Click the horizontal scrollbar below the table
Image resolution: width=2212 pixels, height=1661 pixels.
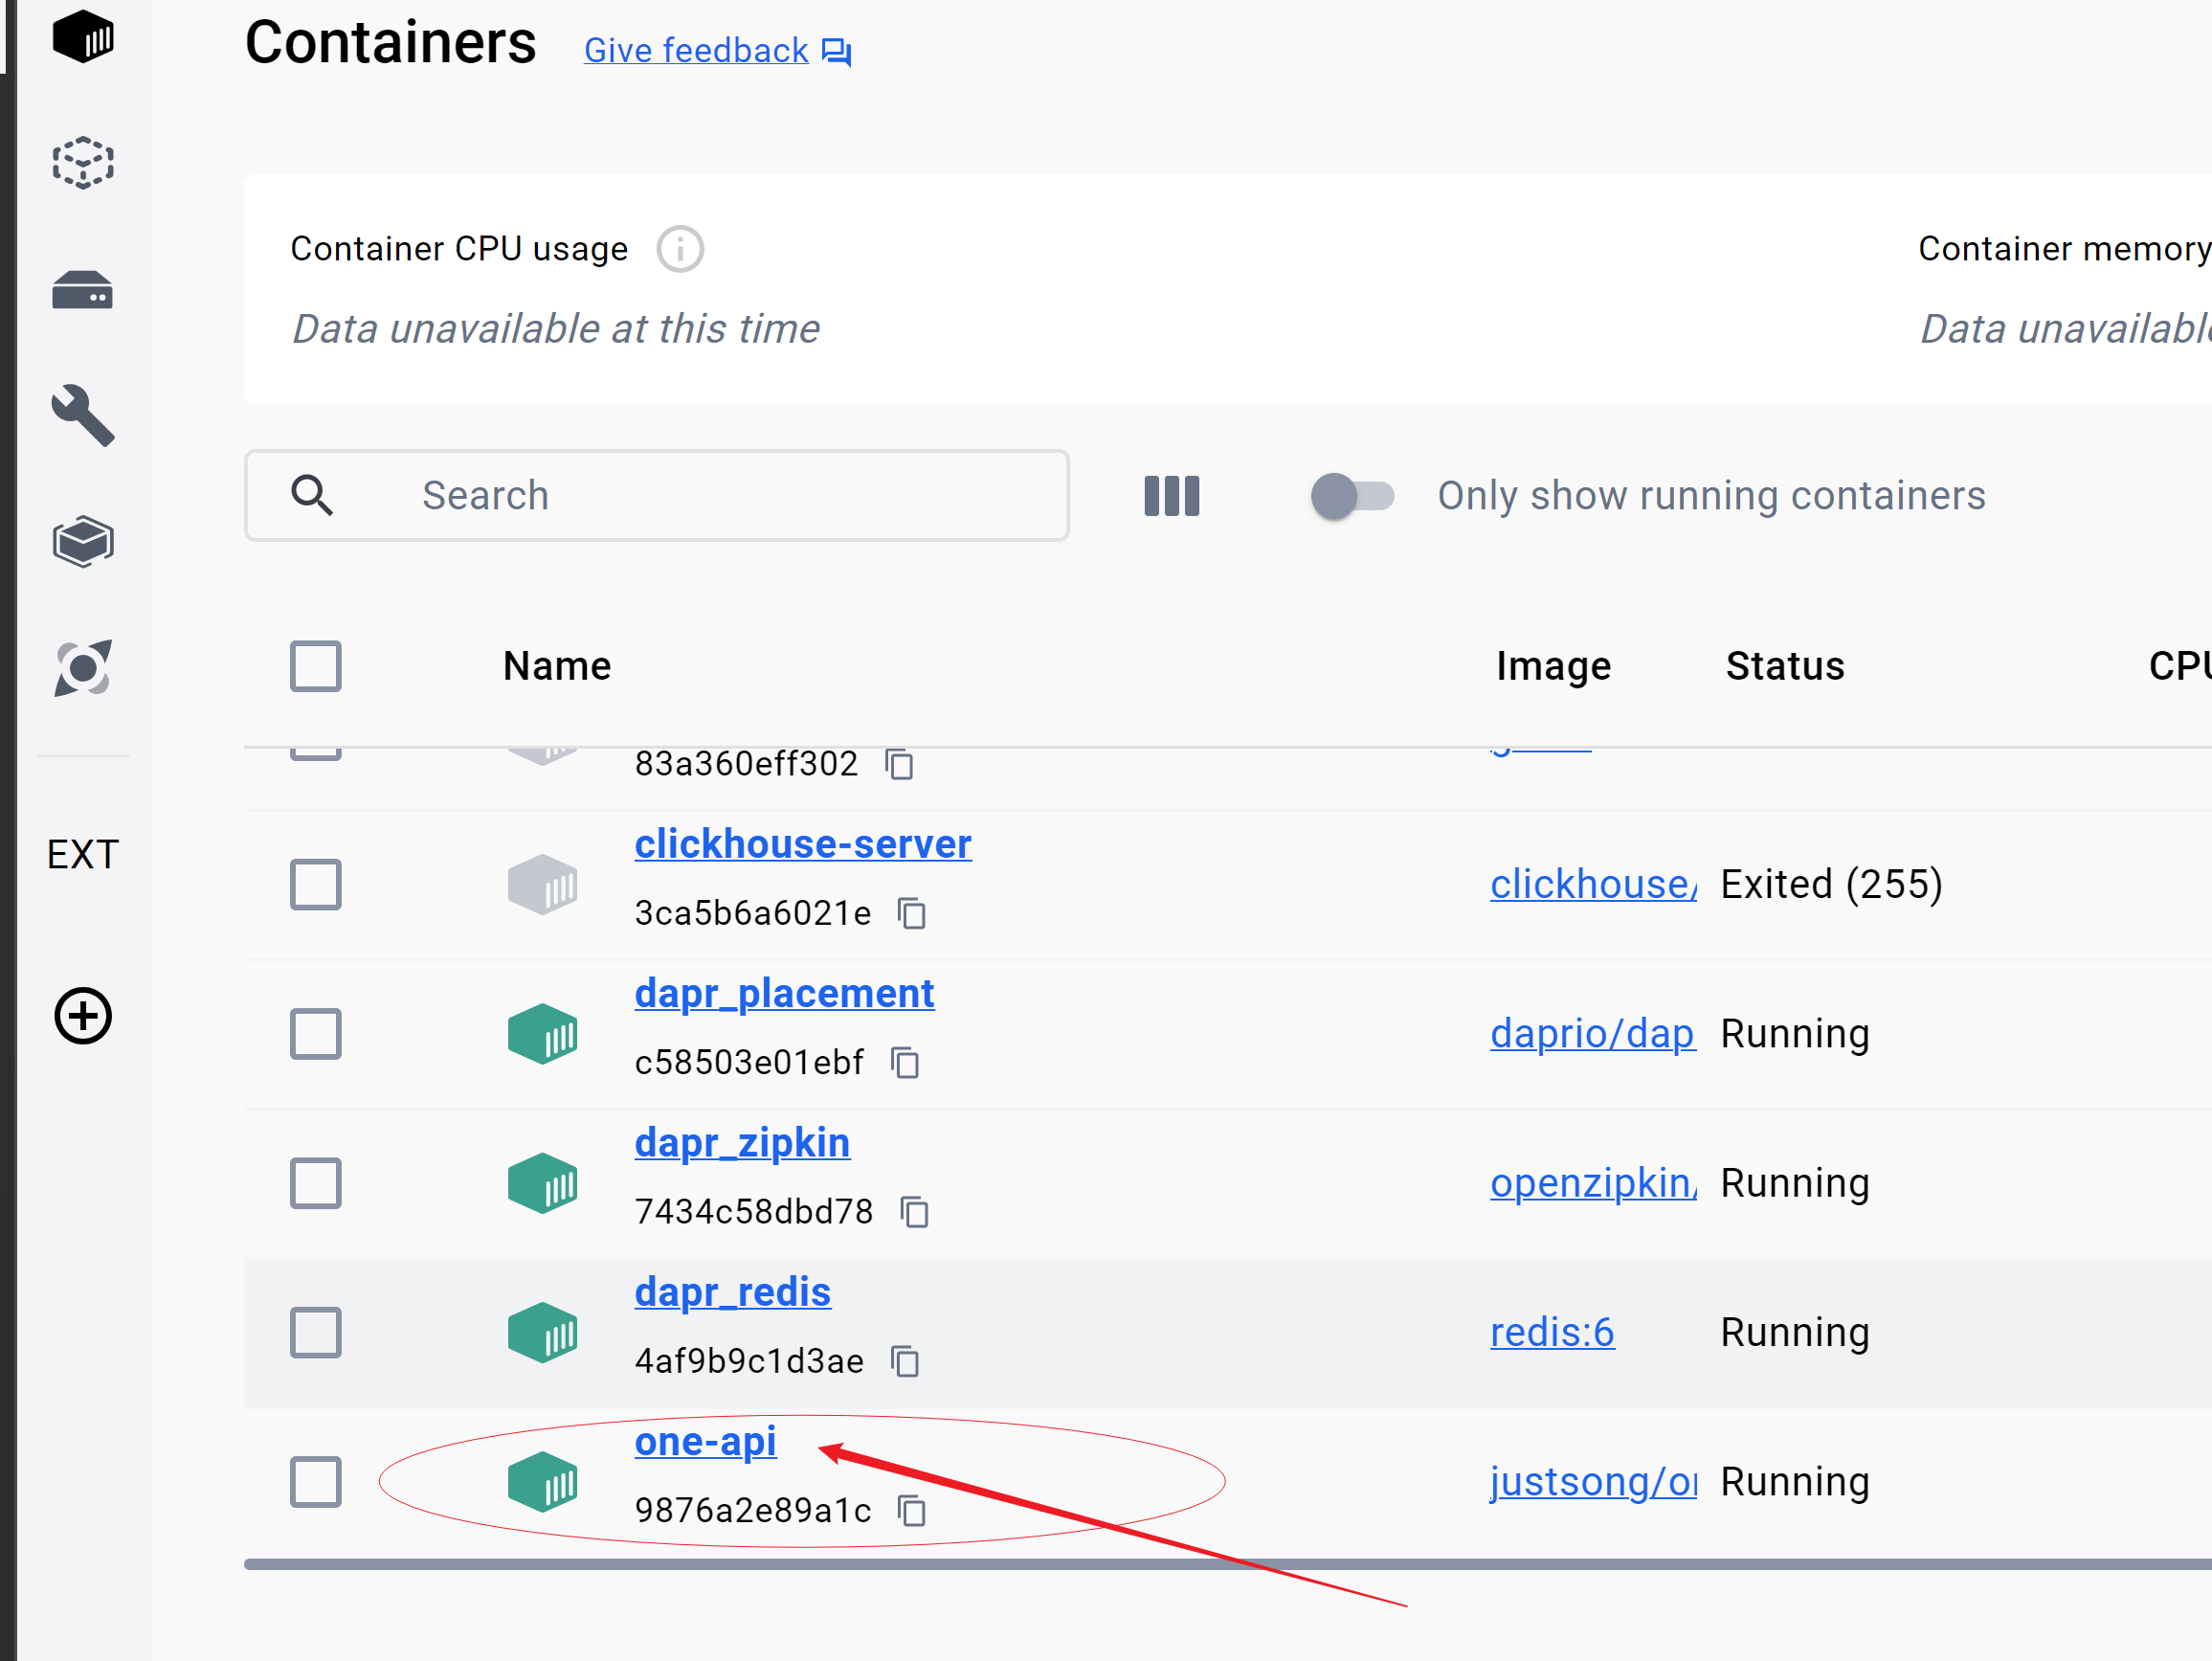coord(1200,1564)
